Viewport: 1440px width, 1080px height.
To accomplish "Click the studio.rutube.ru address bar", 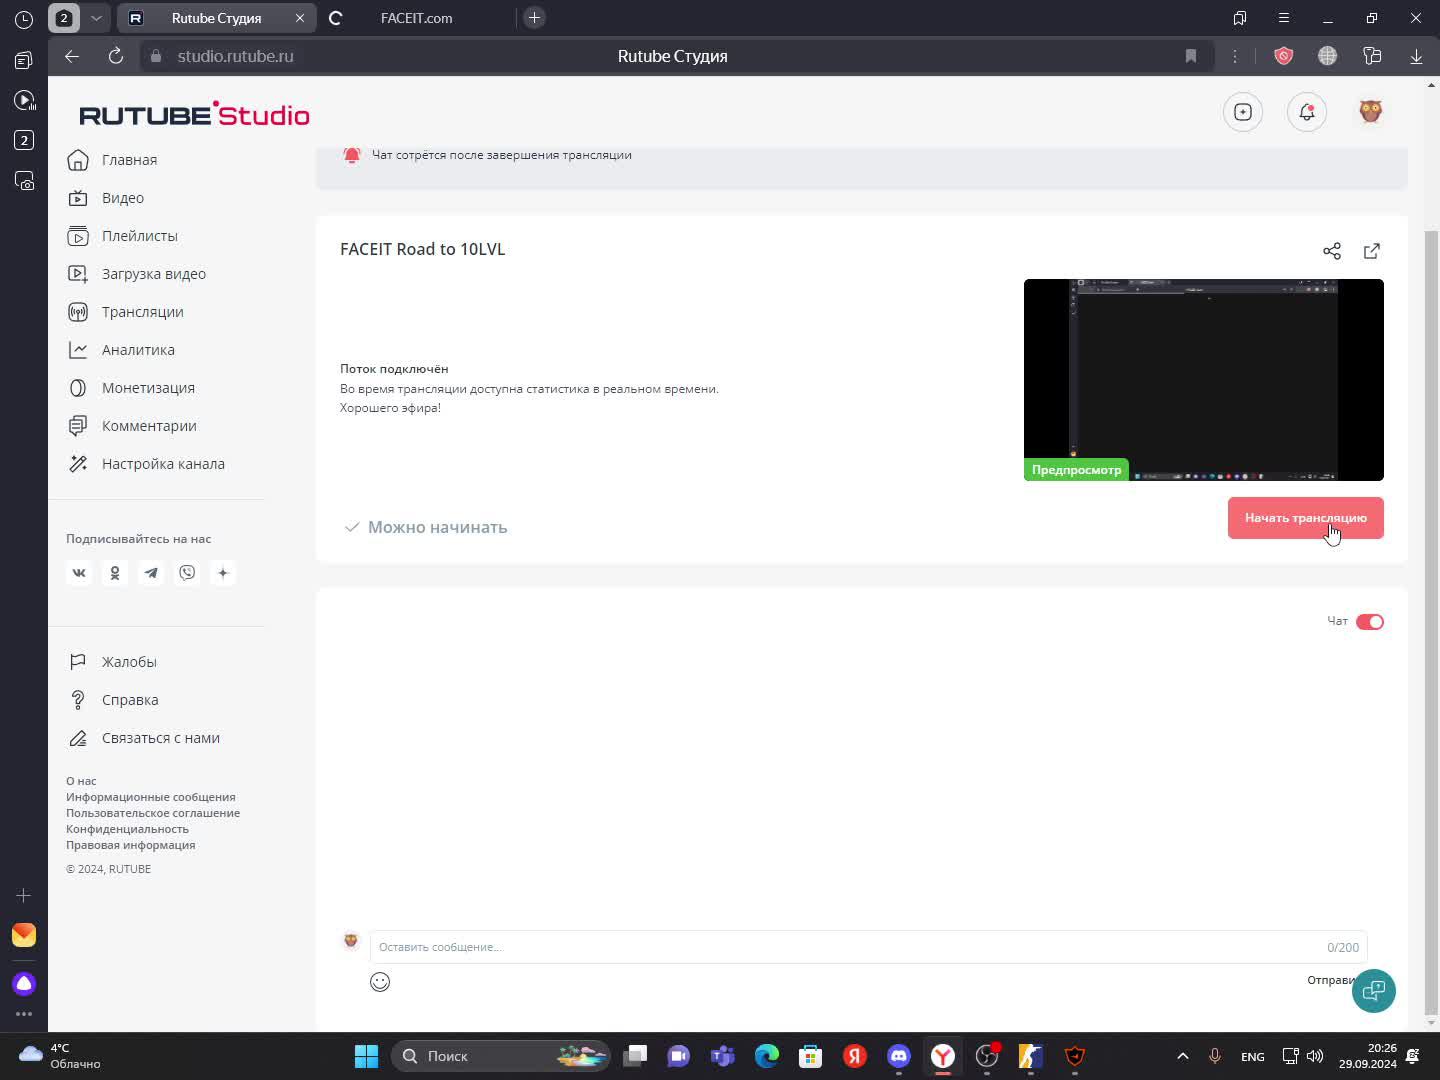I will click(235, 56).
